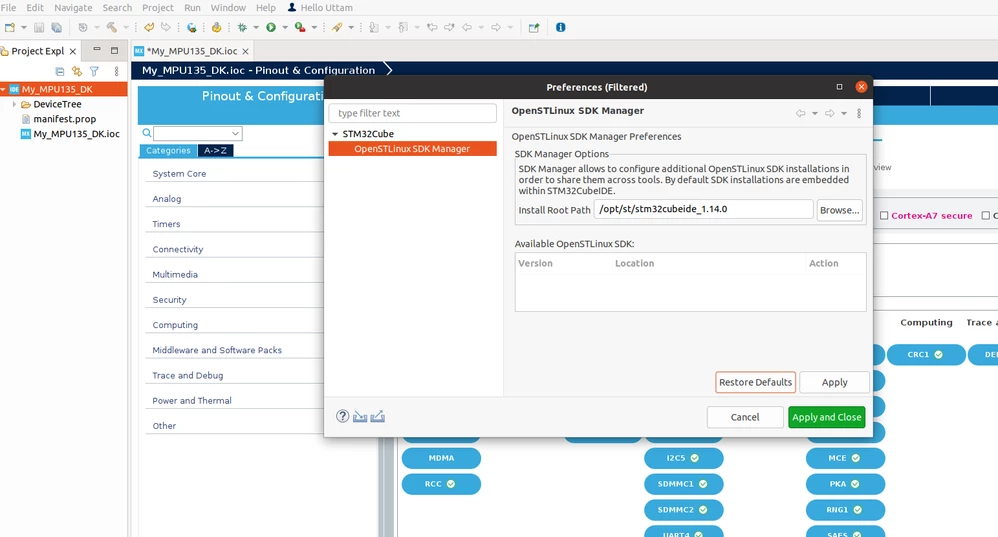Open the System Core category
Image resolution: width=998 pixels, height=537 pixels.
coord(179,174)
